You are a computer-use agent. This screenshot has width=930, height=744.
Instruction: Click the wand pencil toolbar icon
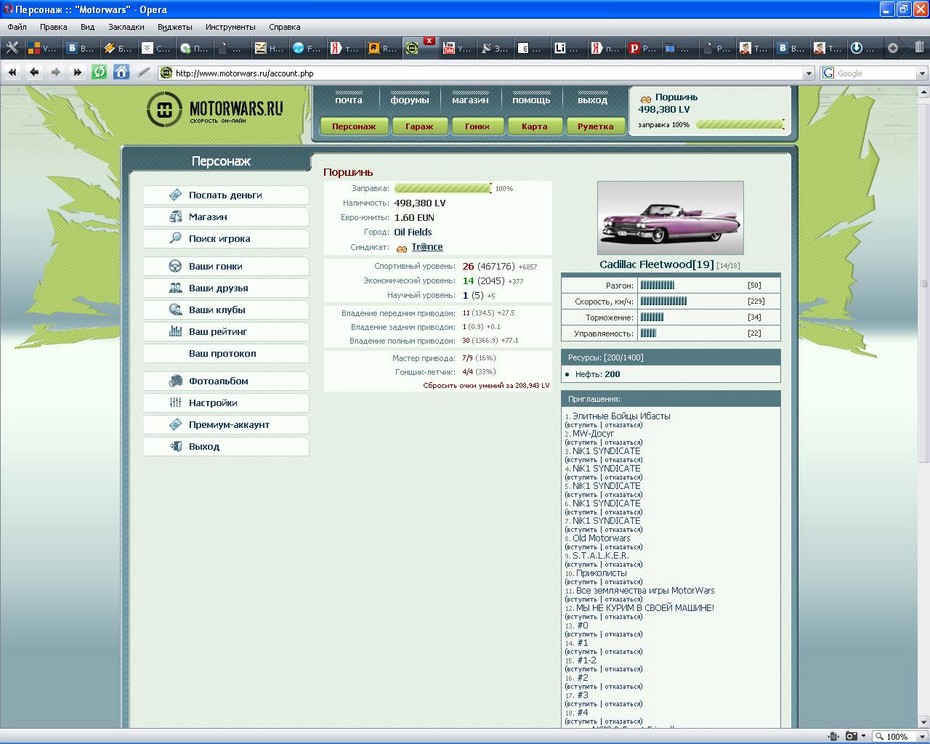coord(143,72)
